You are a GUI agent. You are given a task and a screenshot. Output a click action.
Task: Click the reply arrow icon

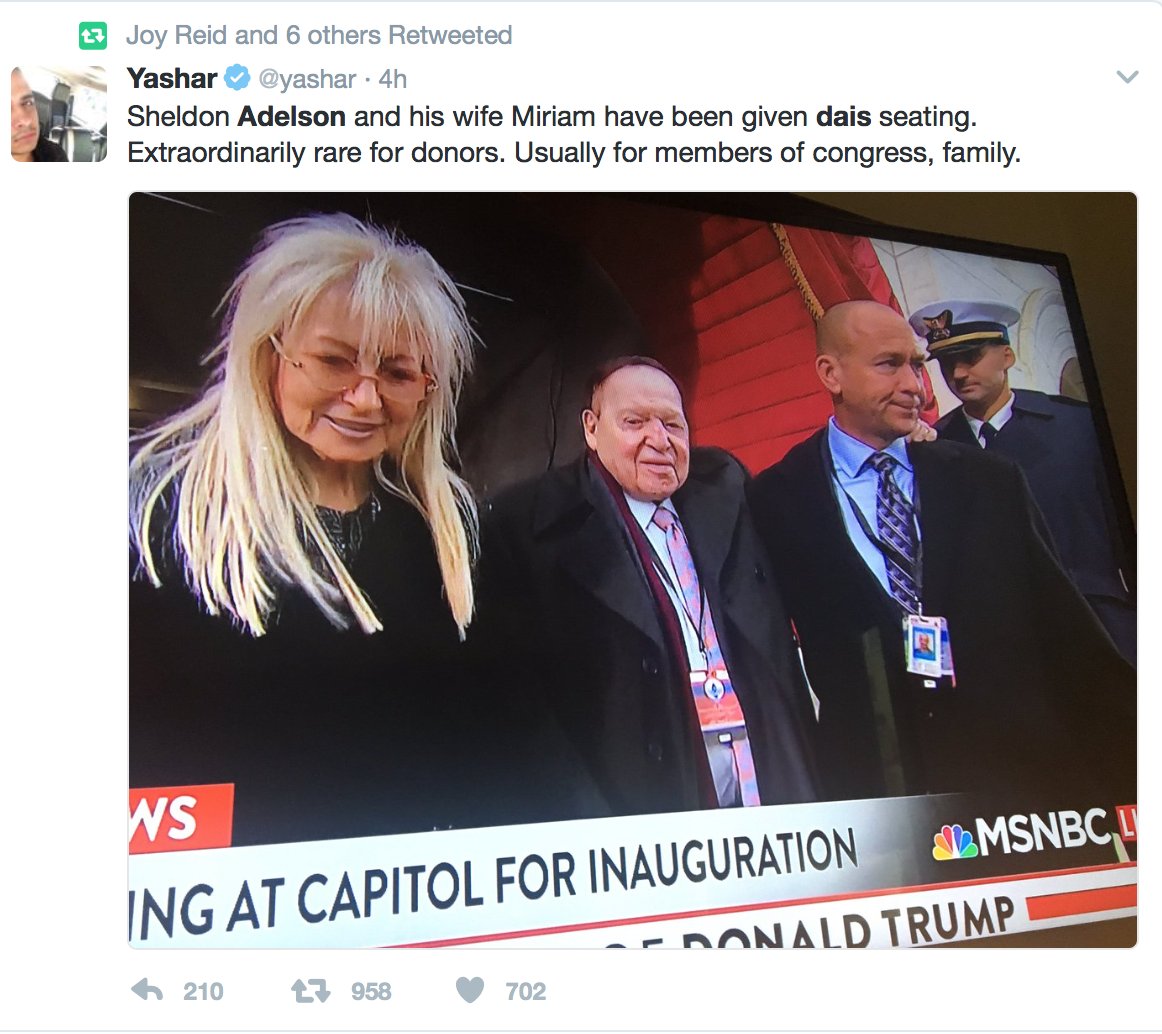pyautogui.click(x=147, y=990)
